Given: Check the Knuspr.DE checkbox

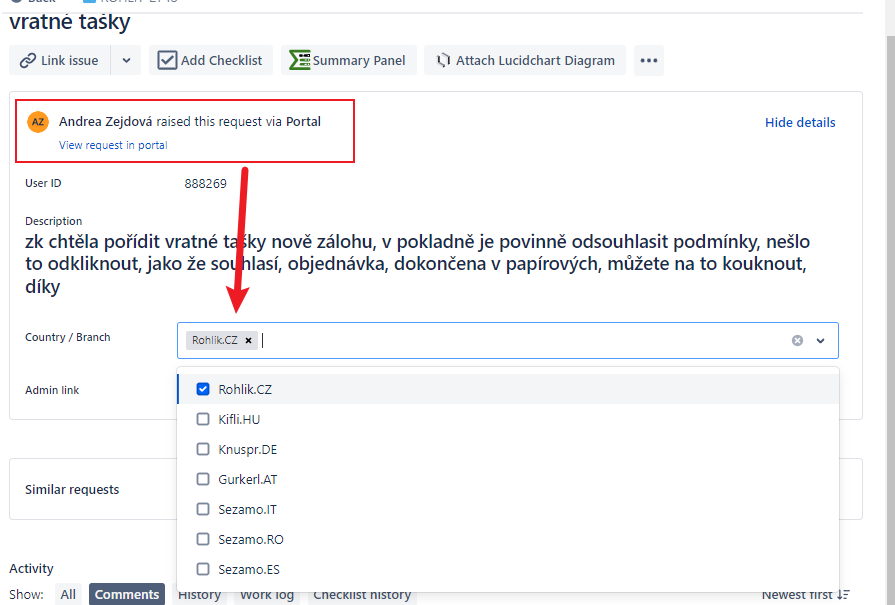Looking at the screenshot, I should pyautogui.click(x=203, y=449).
